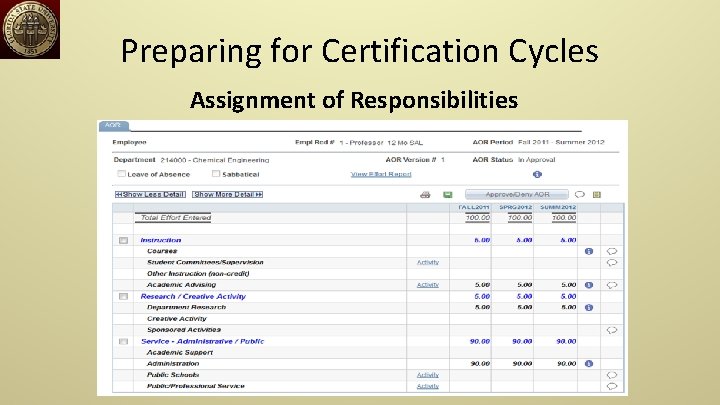
Task: Click the printer icon in the AOR toolbar
Action: [x=425, y=195]
